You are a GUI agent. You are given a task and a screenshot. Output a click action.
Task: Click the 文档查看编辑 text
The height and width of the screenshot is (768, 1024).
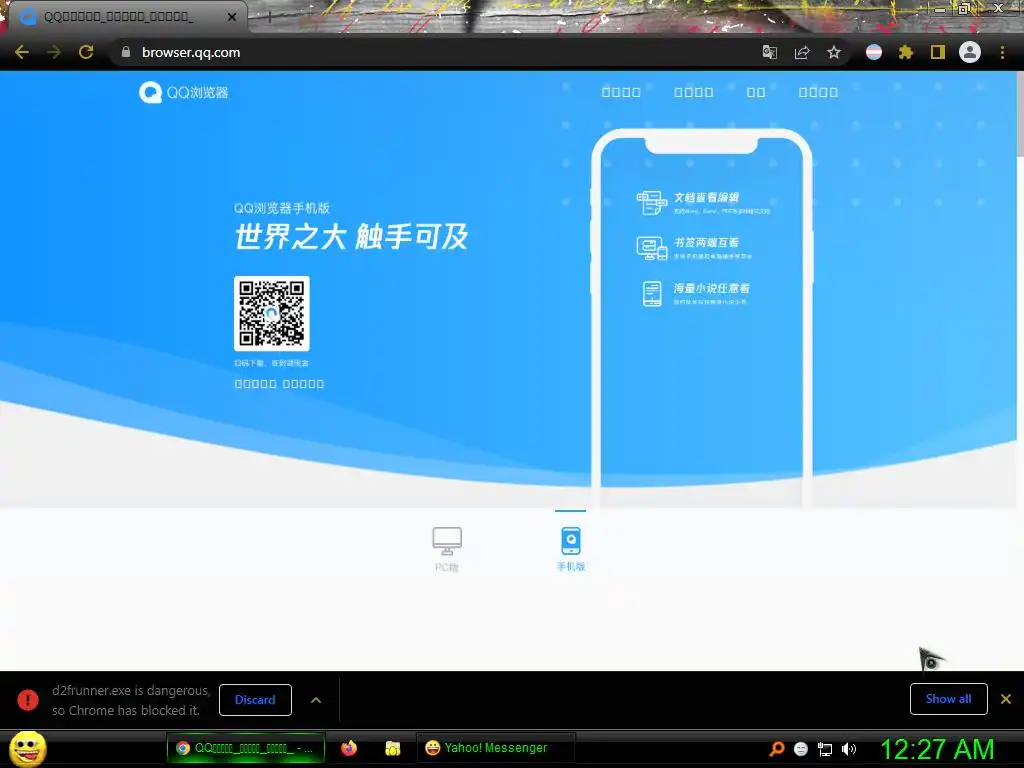tap(706, 197)
